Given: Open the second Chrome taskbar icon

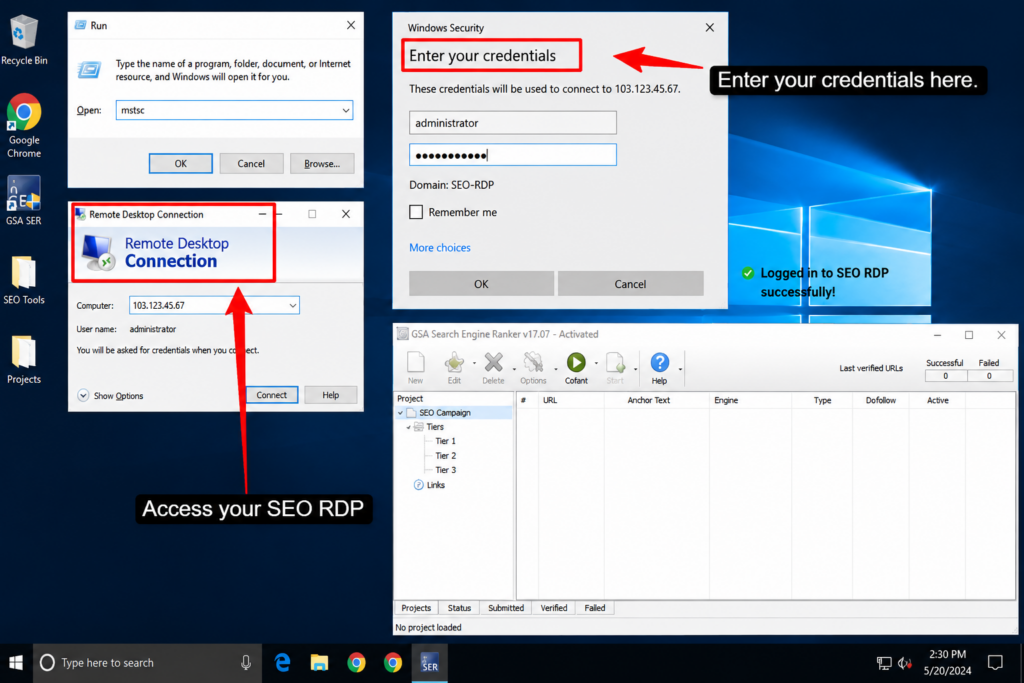Looking at the screenshot, I should pyautogui.click(x=392, y=663).
